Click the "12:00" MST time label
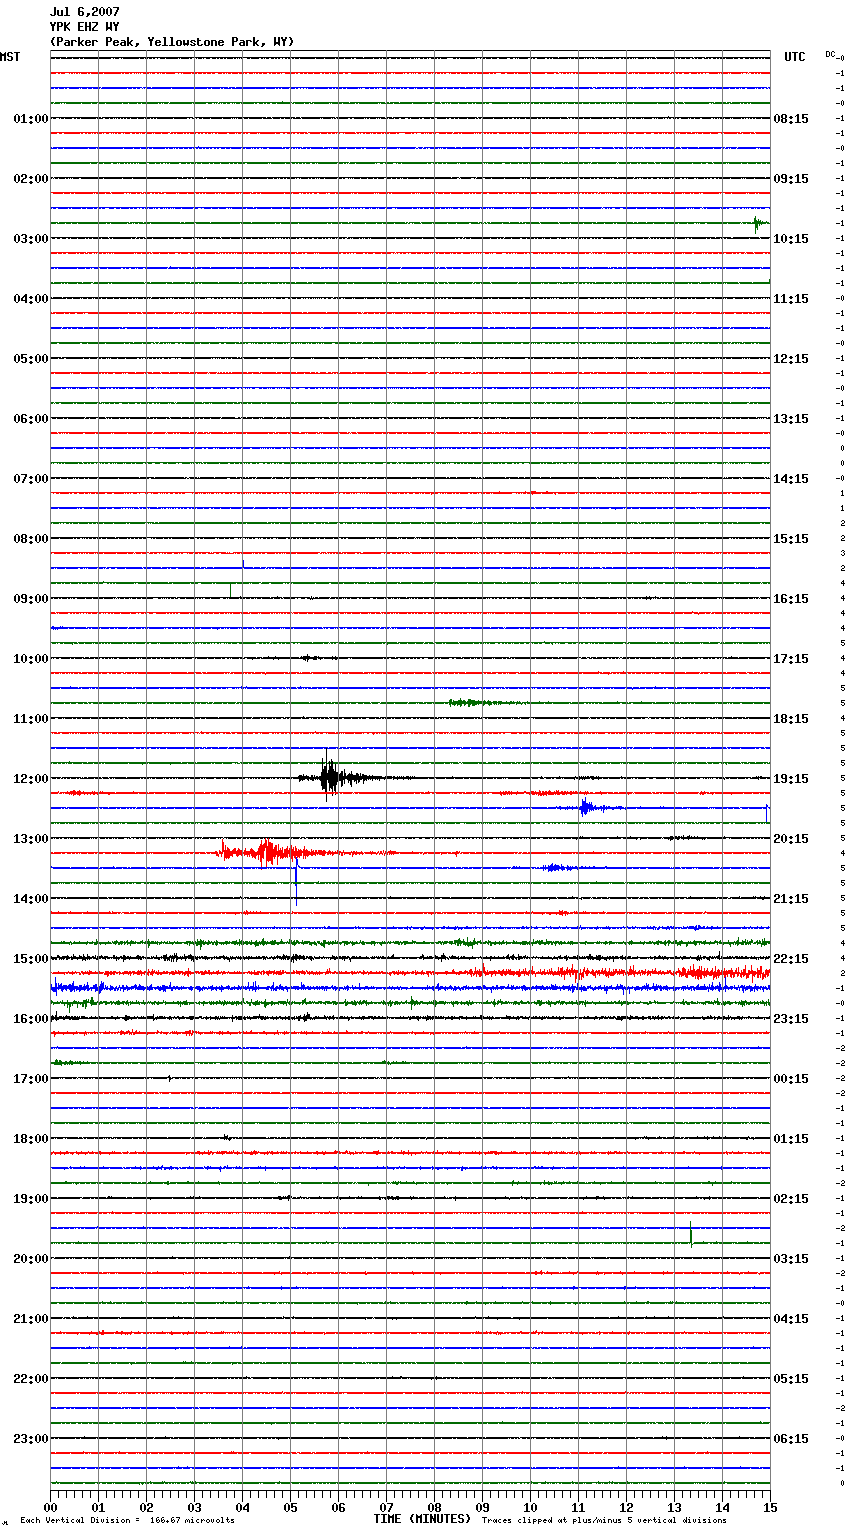This screenshot has height=1534, width=850. click(x=31, y=779)
